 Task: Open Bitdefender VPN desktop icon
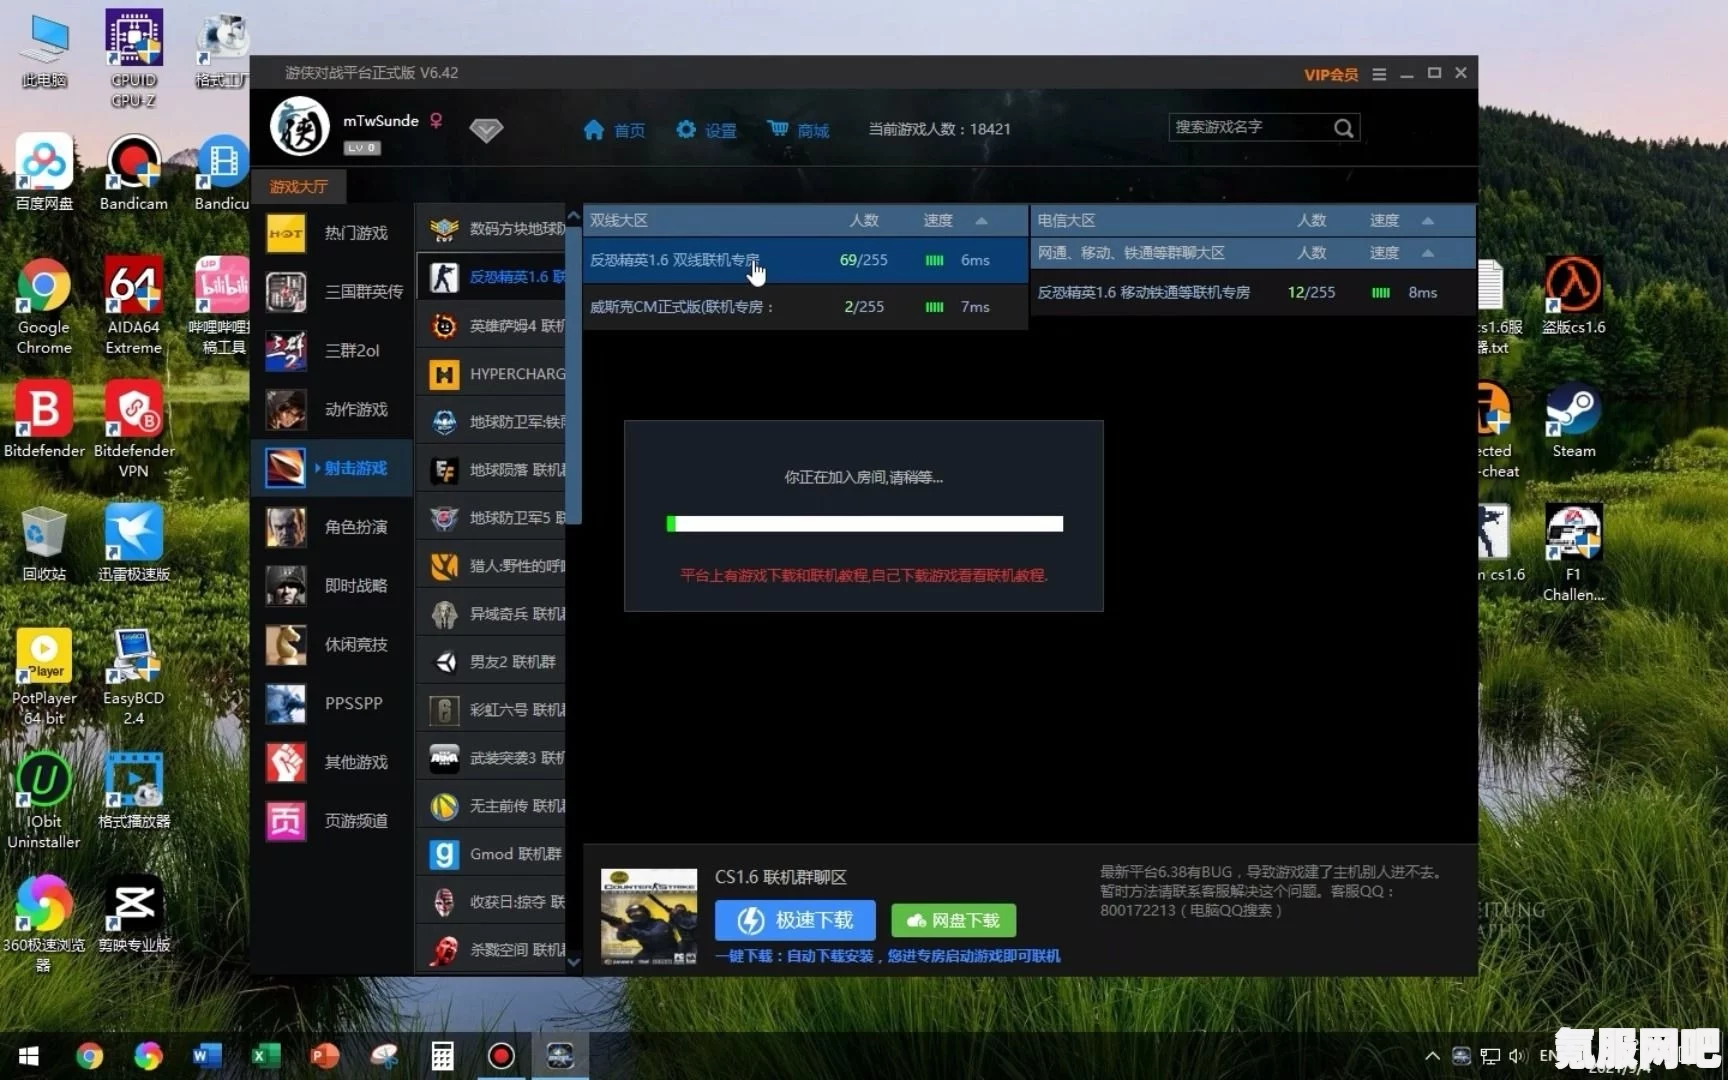pos(134,429)
